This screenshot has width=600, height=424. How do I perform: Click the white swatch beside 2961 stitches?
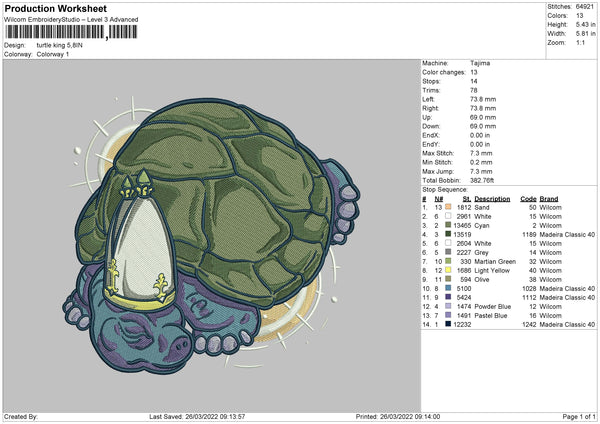coord(448,216)
